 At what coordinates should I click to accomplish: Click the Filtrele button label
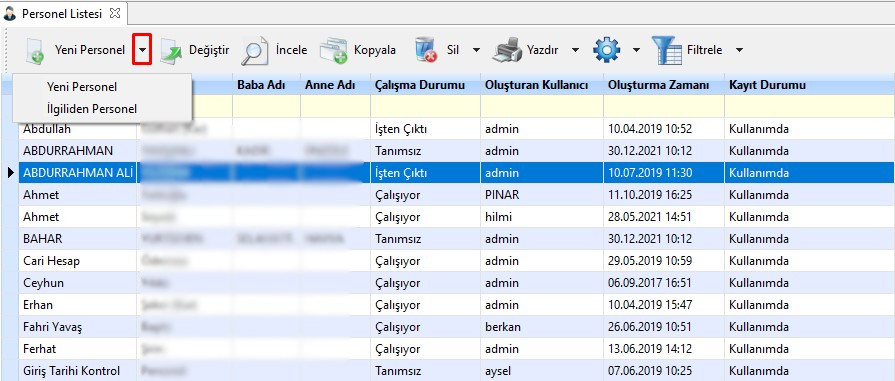pyautogui.click(x=704, y=50)
